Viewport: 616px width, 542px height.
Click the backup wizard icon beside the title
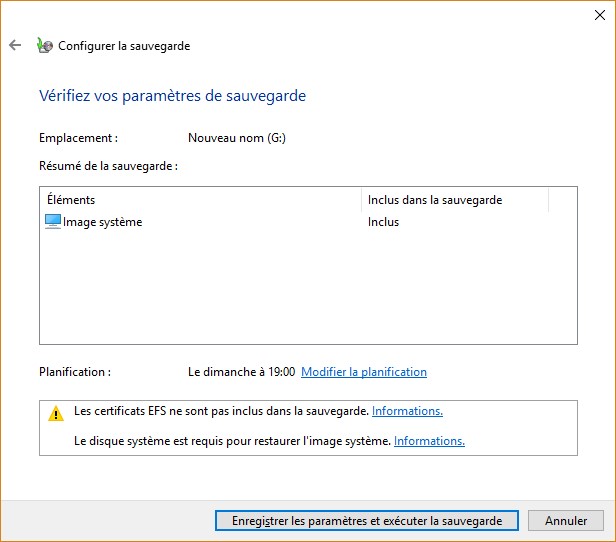coord(44,45)
